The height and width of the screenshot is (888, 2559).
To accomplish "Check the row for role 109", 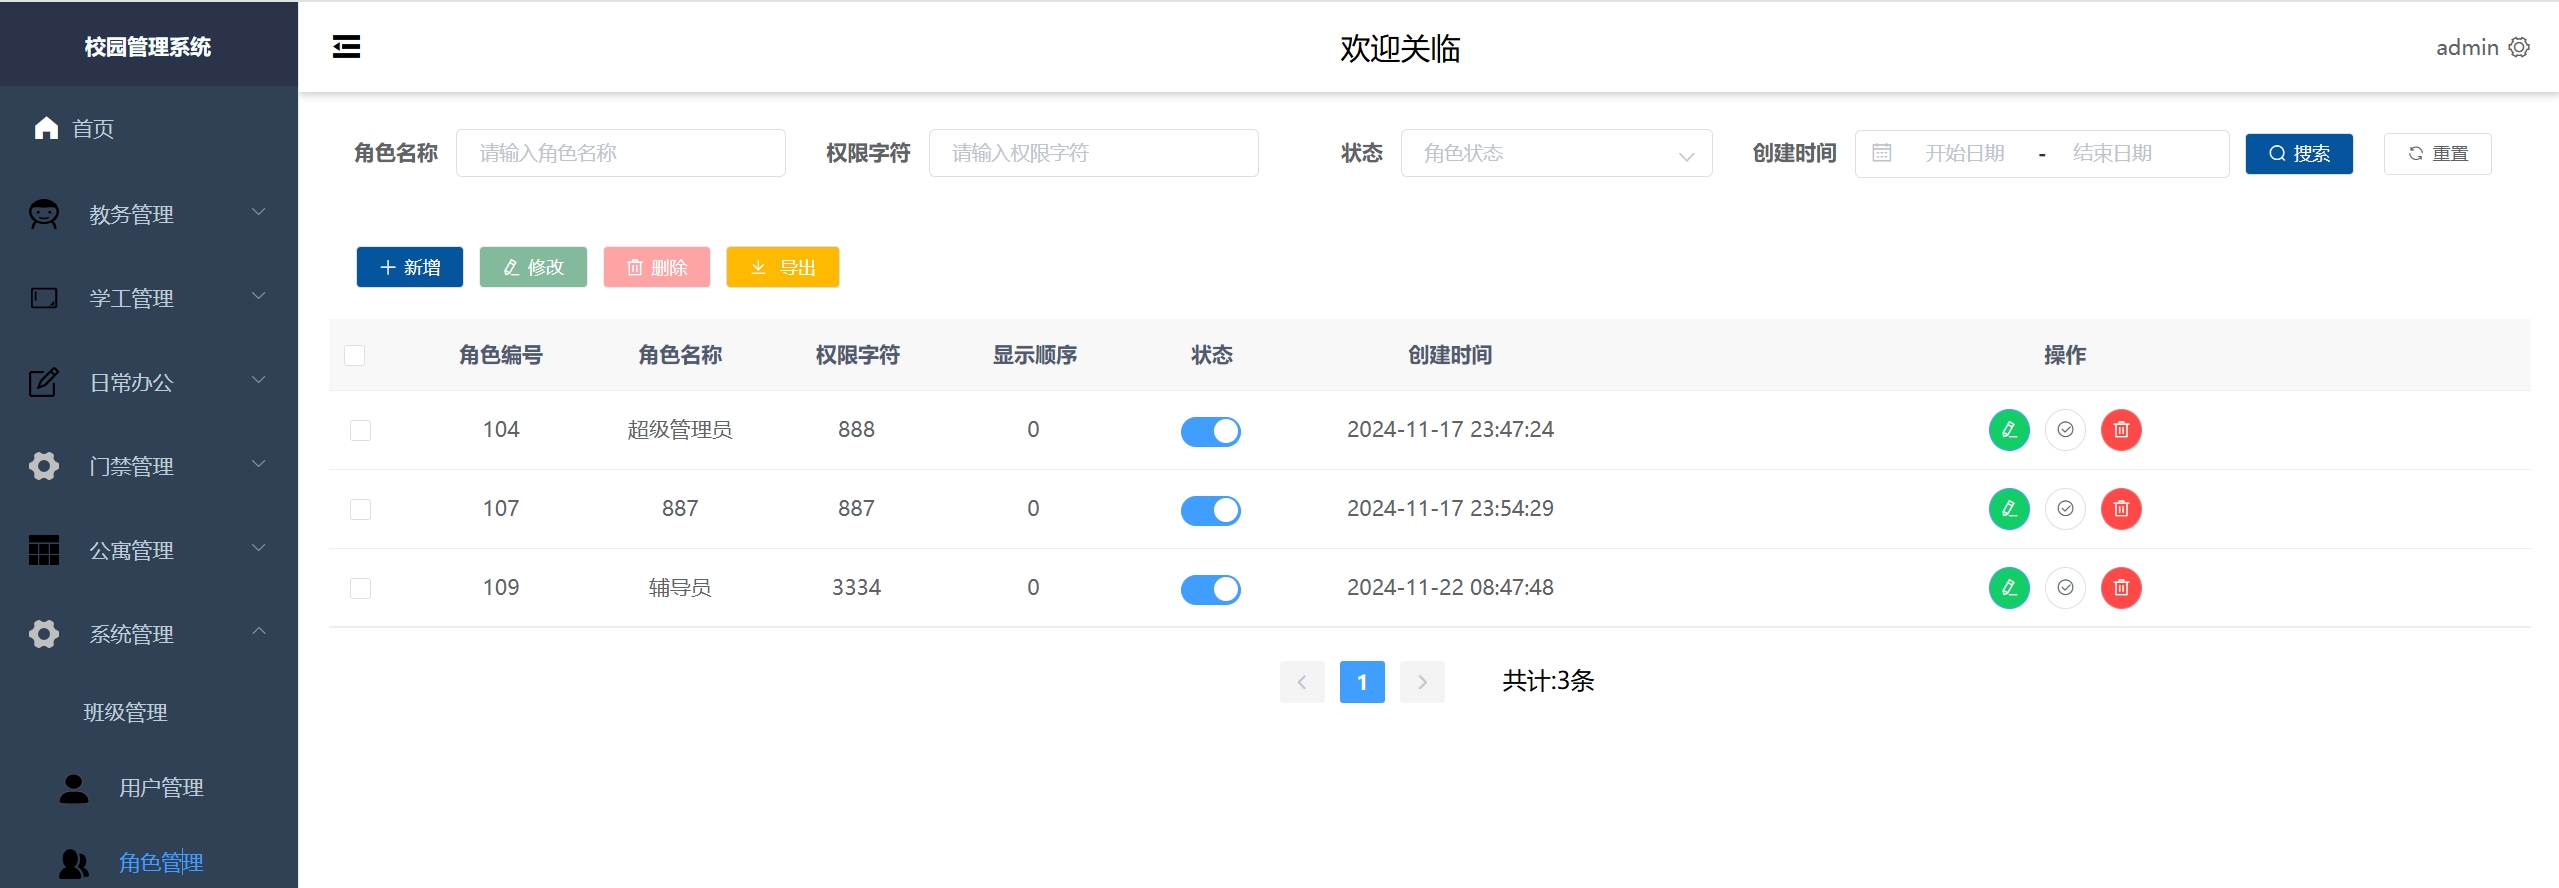I will point(360,588).
